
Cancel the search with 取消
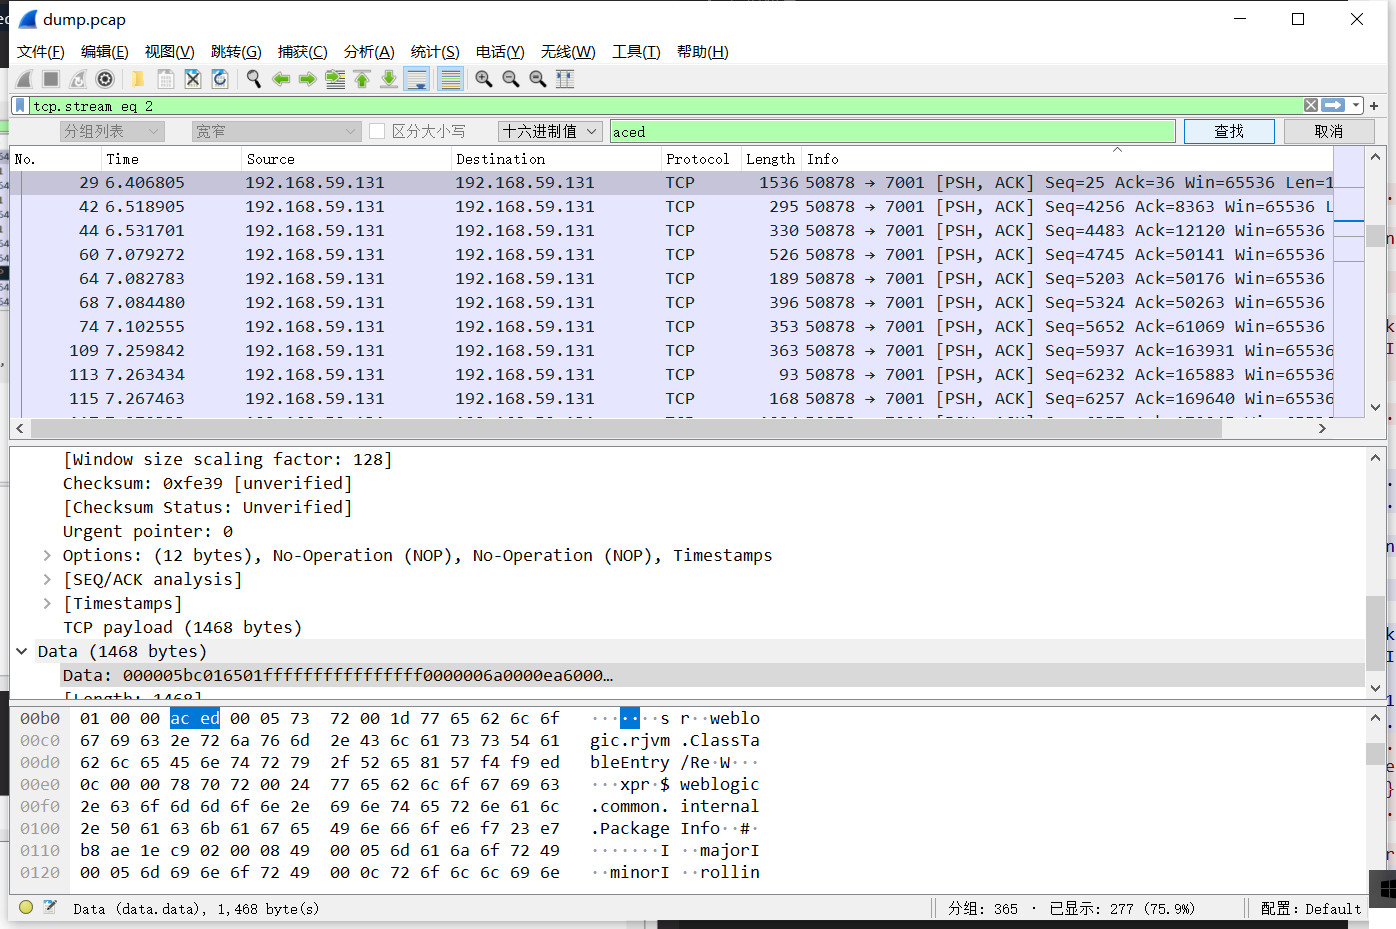coord(1329,131)
